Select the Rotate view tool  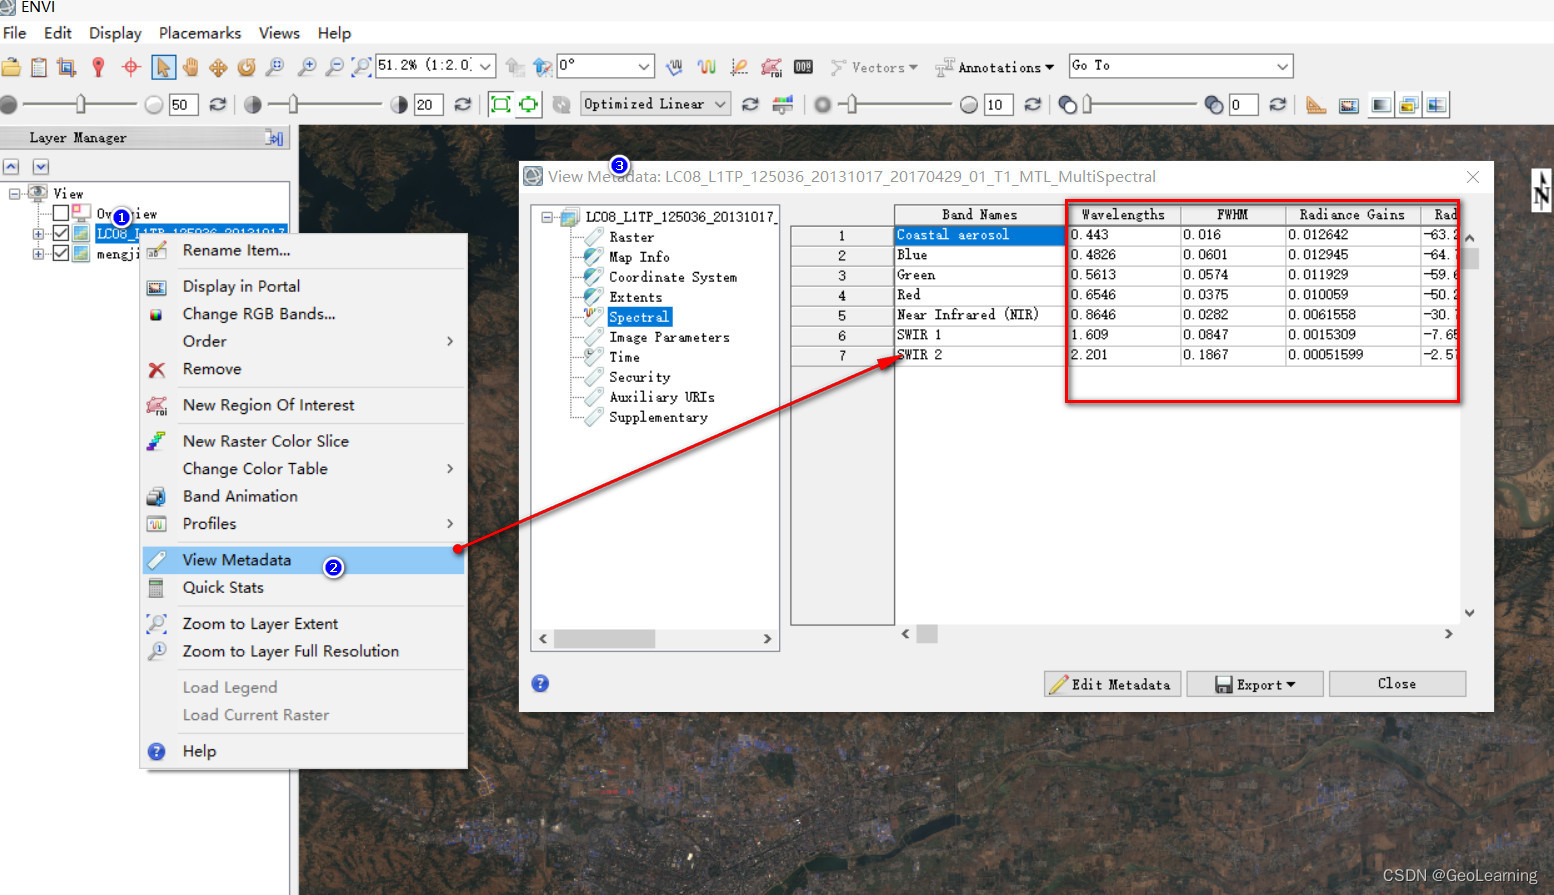(x=246, y=67)
